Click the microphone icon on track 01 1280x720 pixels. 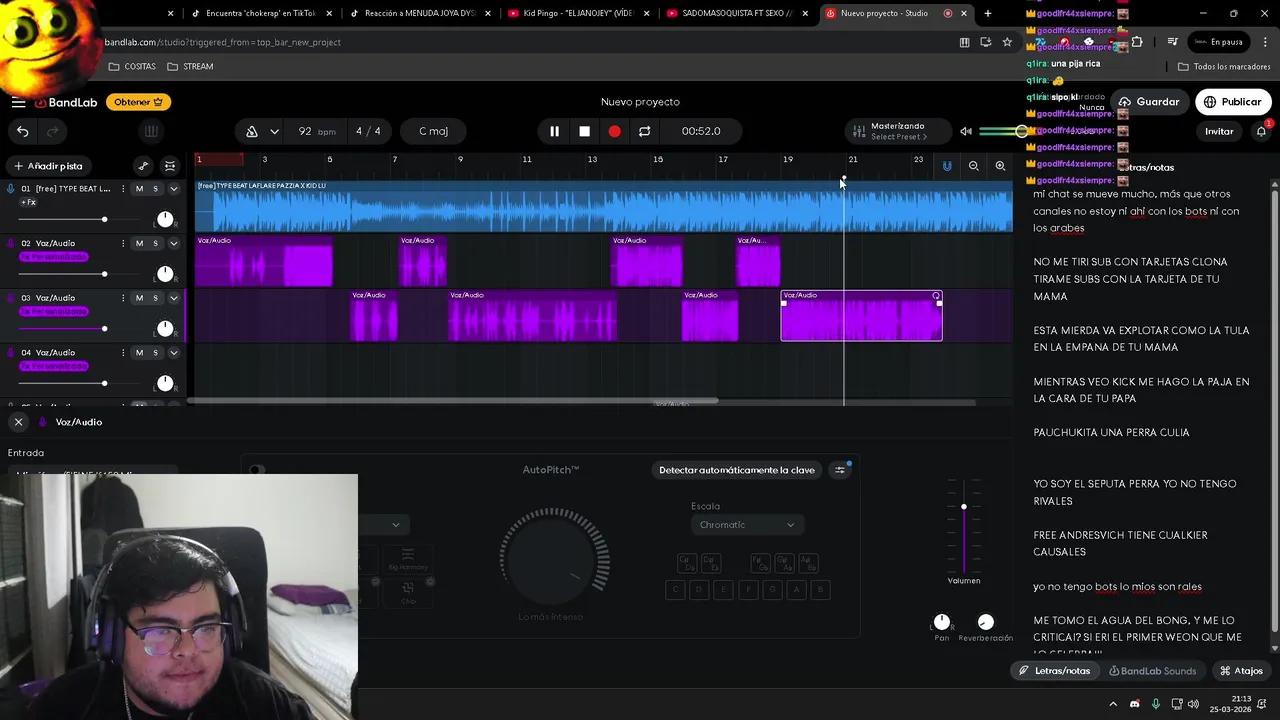[11, 189]
